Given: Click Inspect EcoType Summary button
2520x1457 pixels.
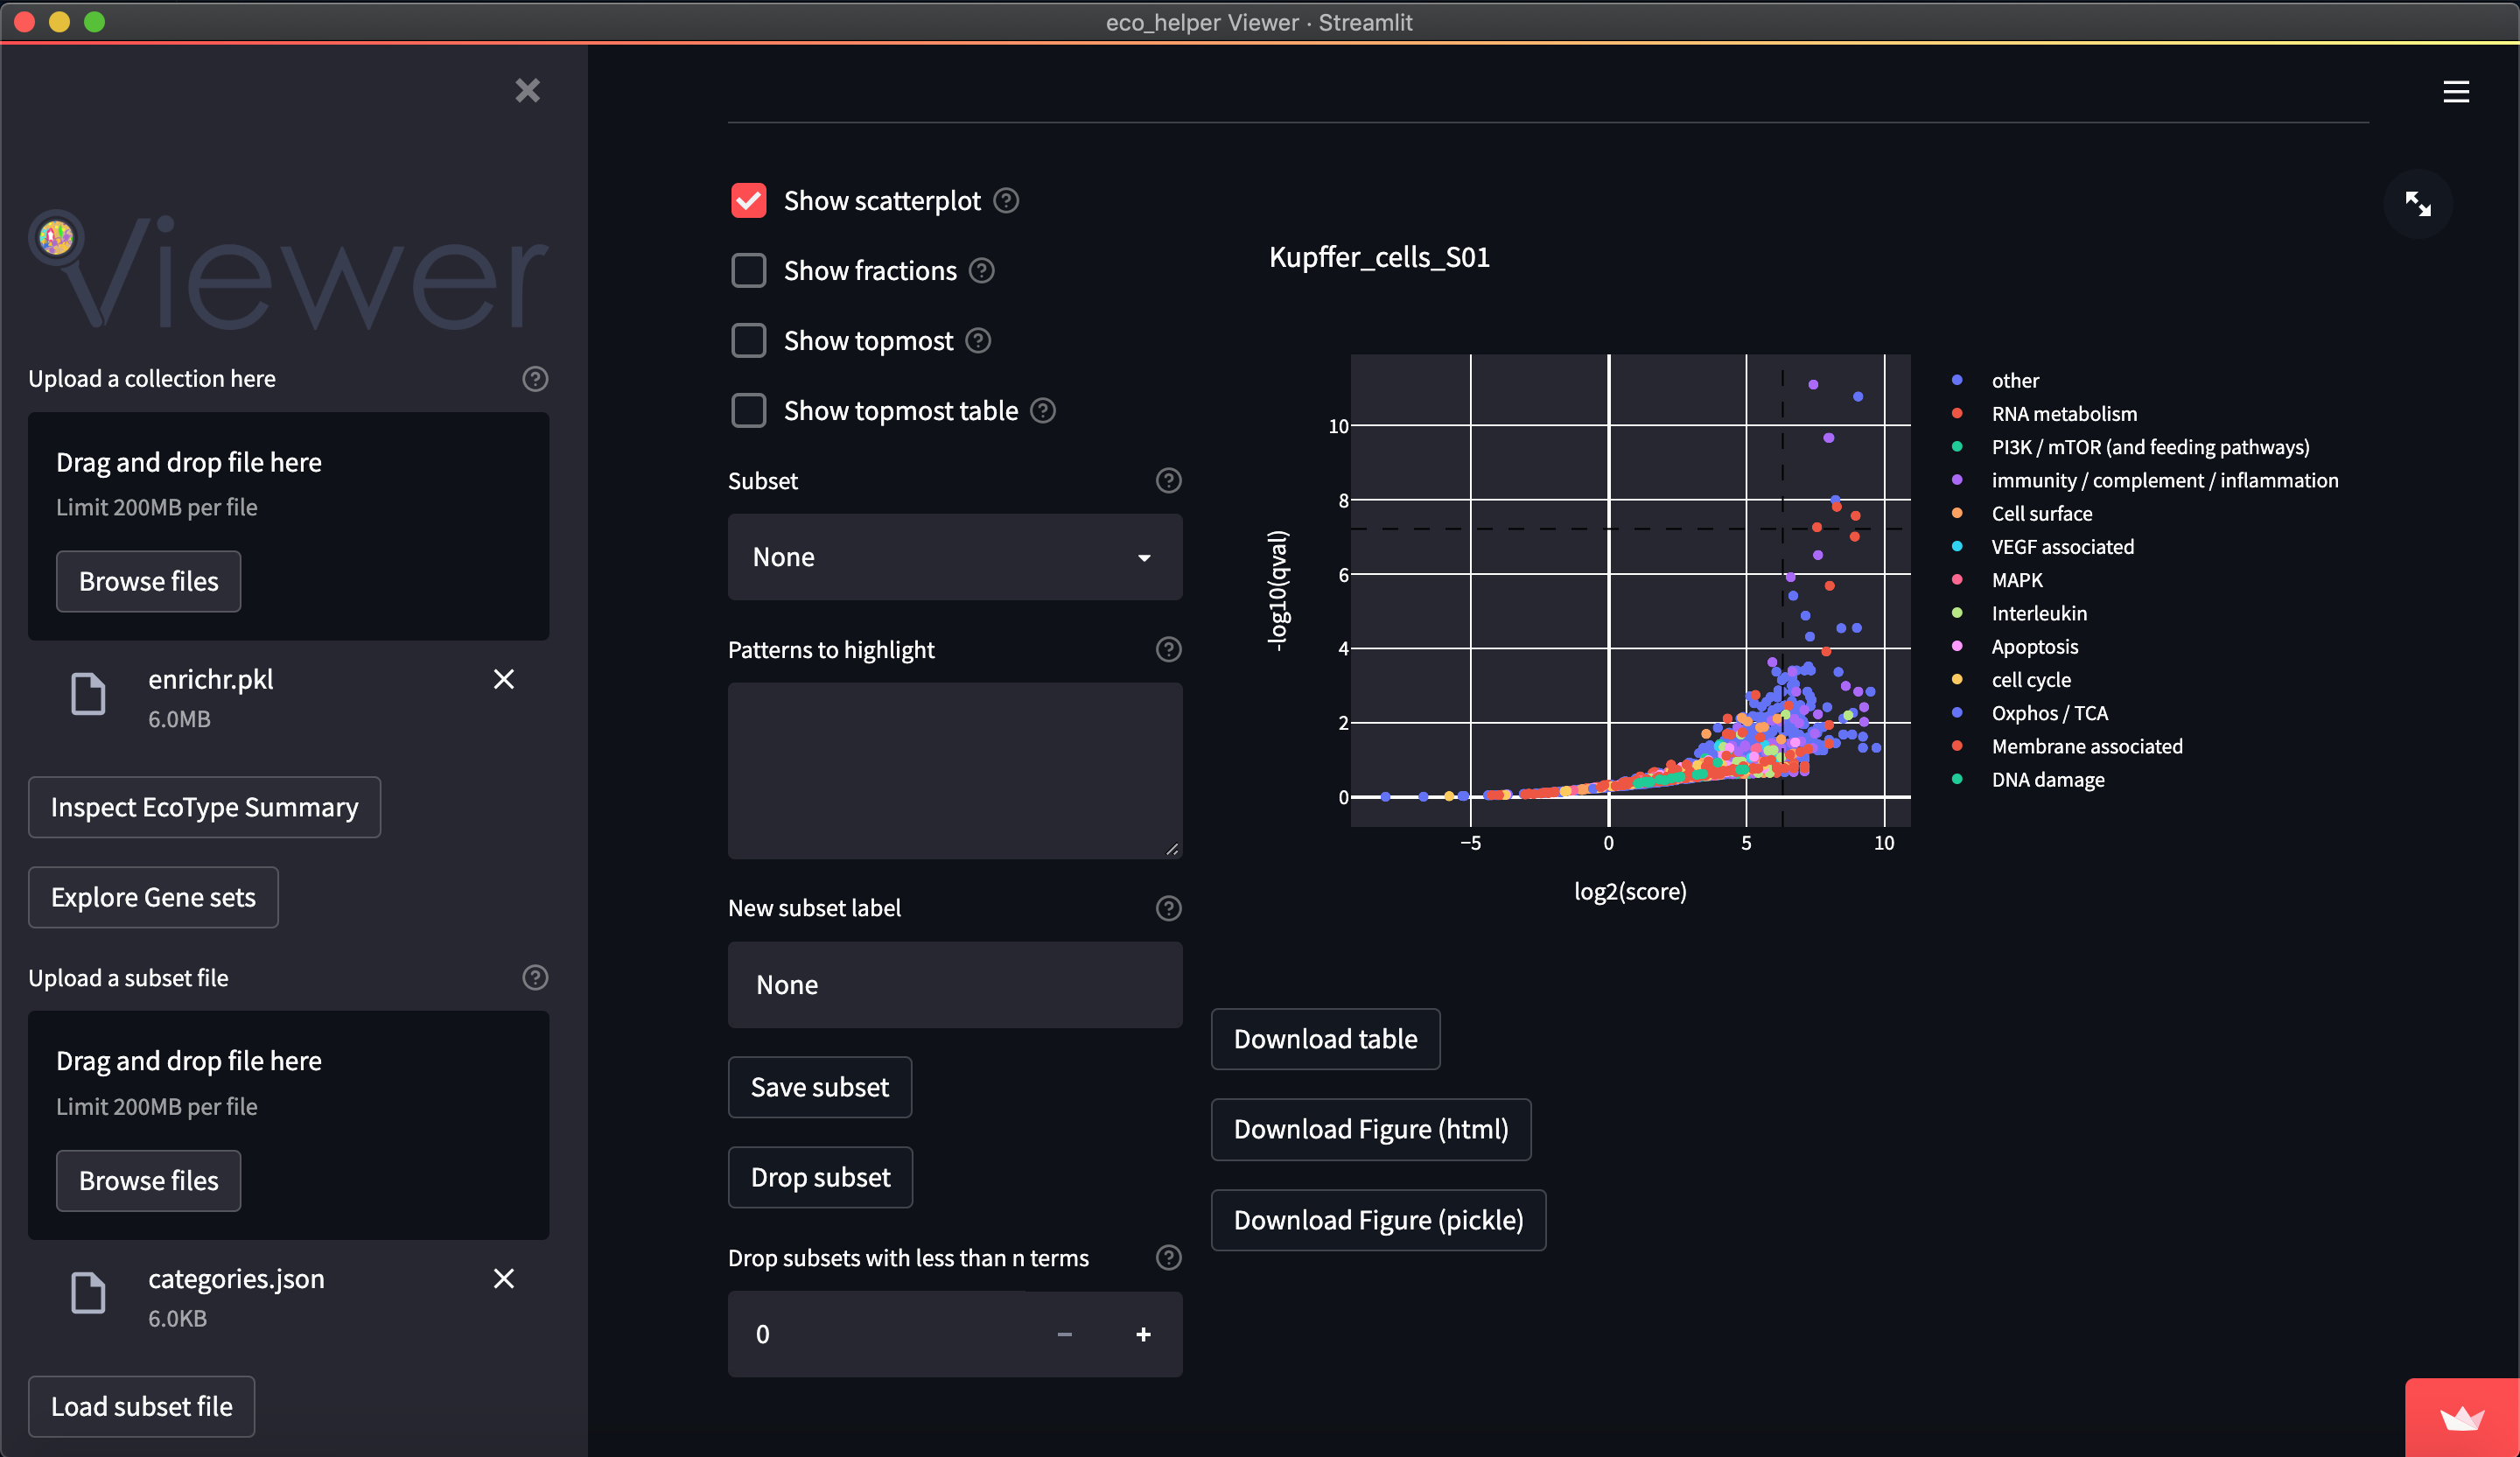Looking at the screenshot, I should (x=204, y=807).
